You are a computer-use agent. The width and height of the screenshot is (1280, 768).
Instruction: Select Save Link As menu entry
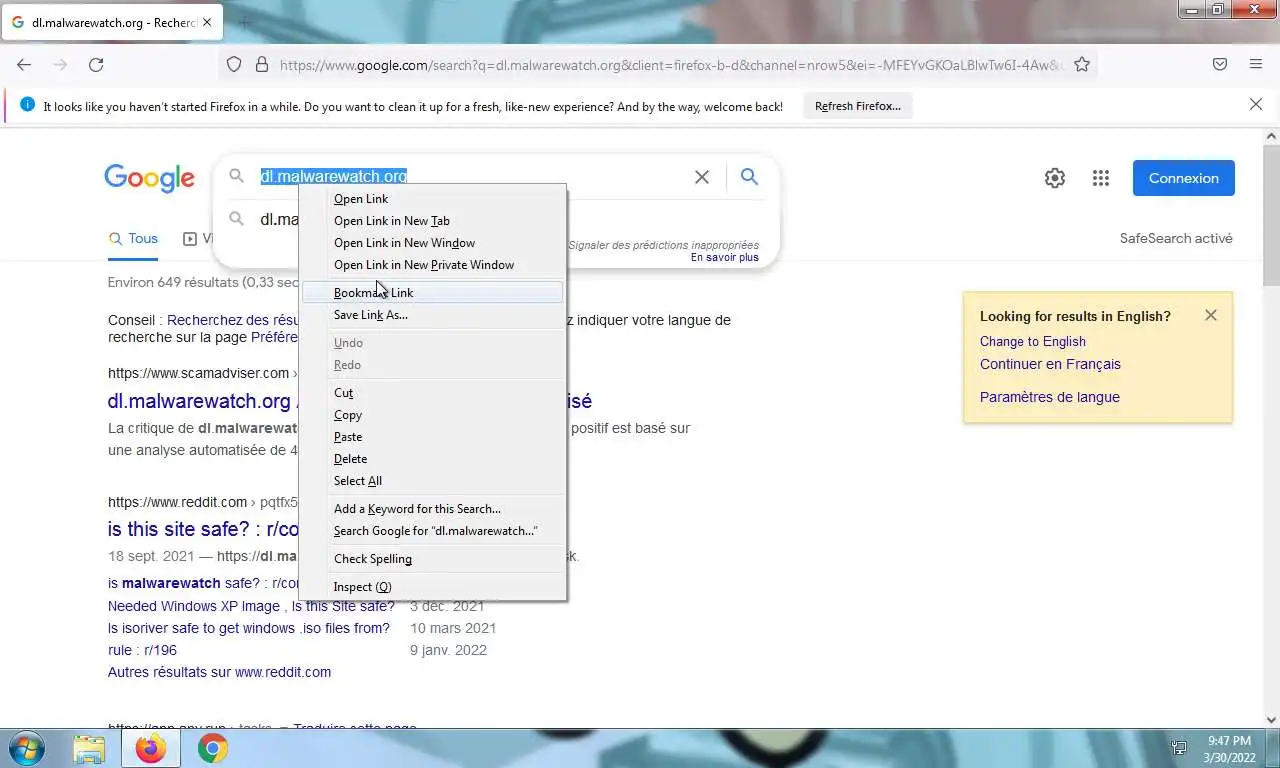(x=433, y=315)
